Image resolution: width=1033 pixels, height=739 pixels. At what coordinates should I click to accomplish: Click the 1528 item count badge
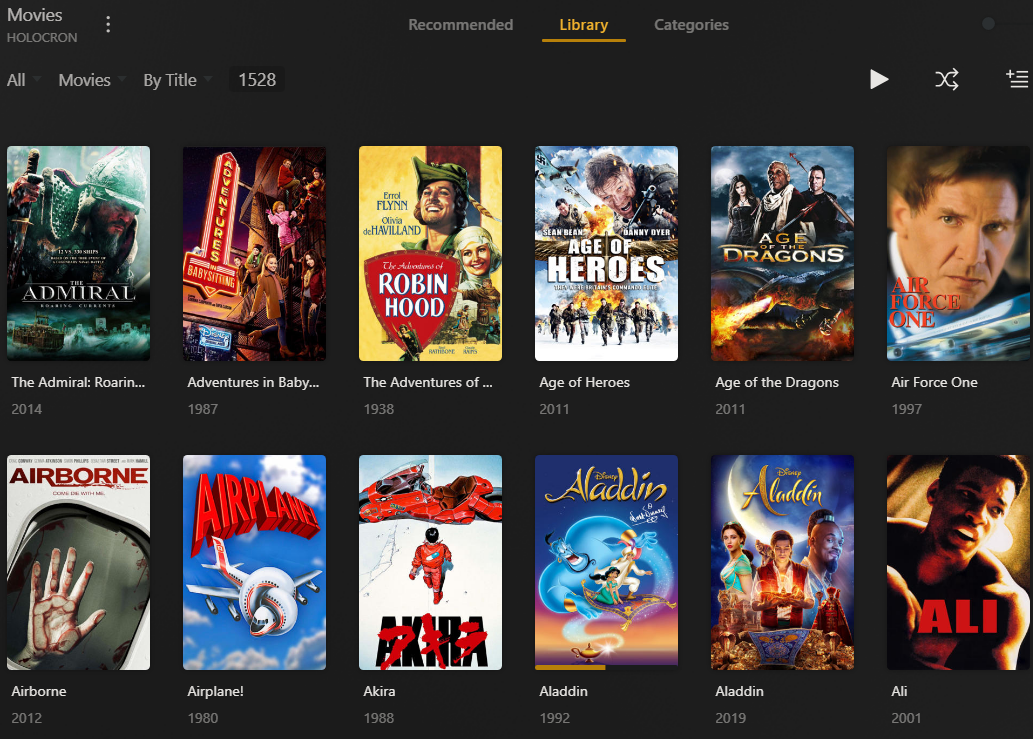click(257, 80)
